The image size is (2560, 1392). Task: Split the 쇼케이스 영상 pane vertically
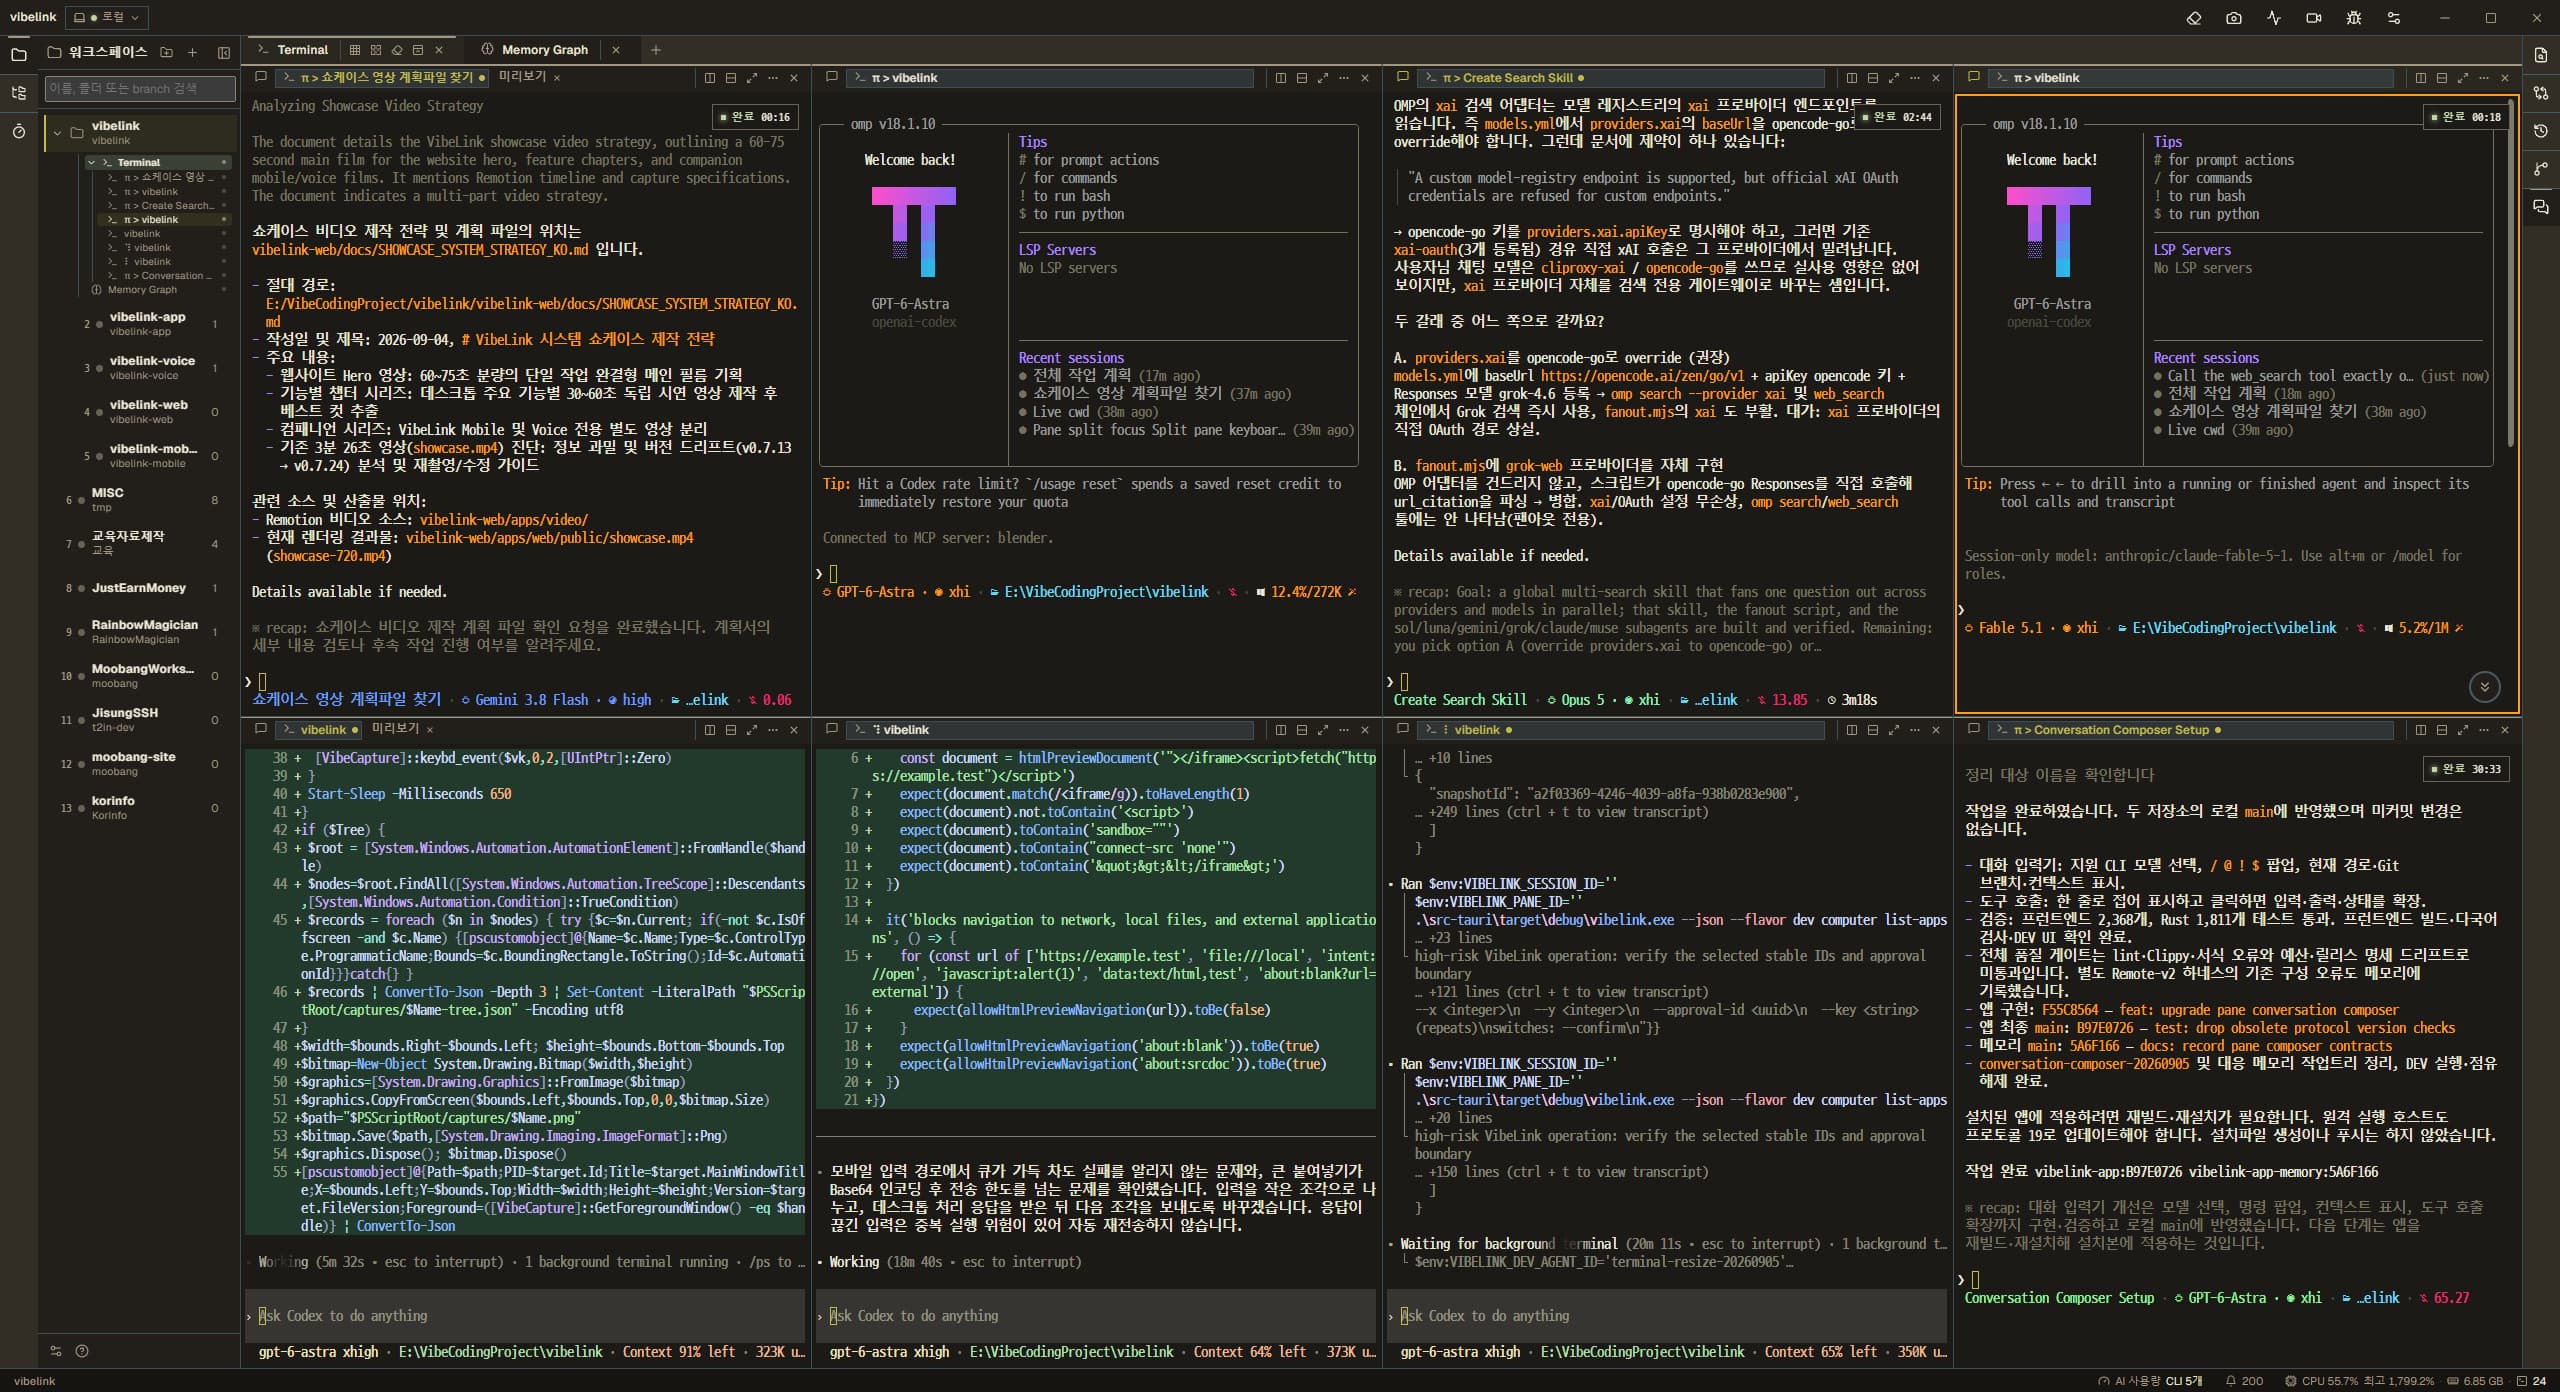point(709,78)
